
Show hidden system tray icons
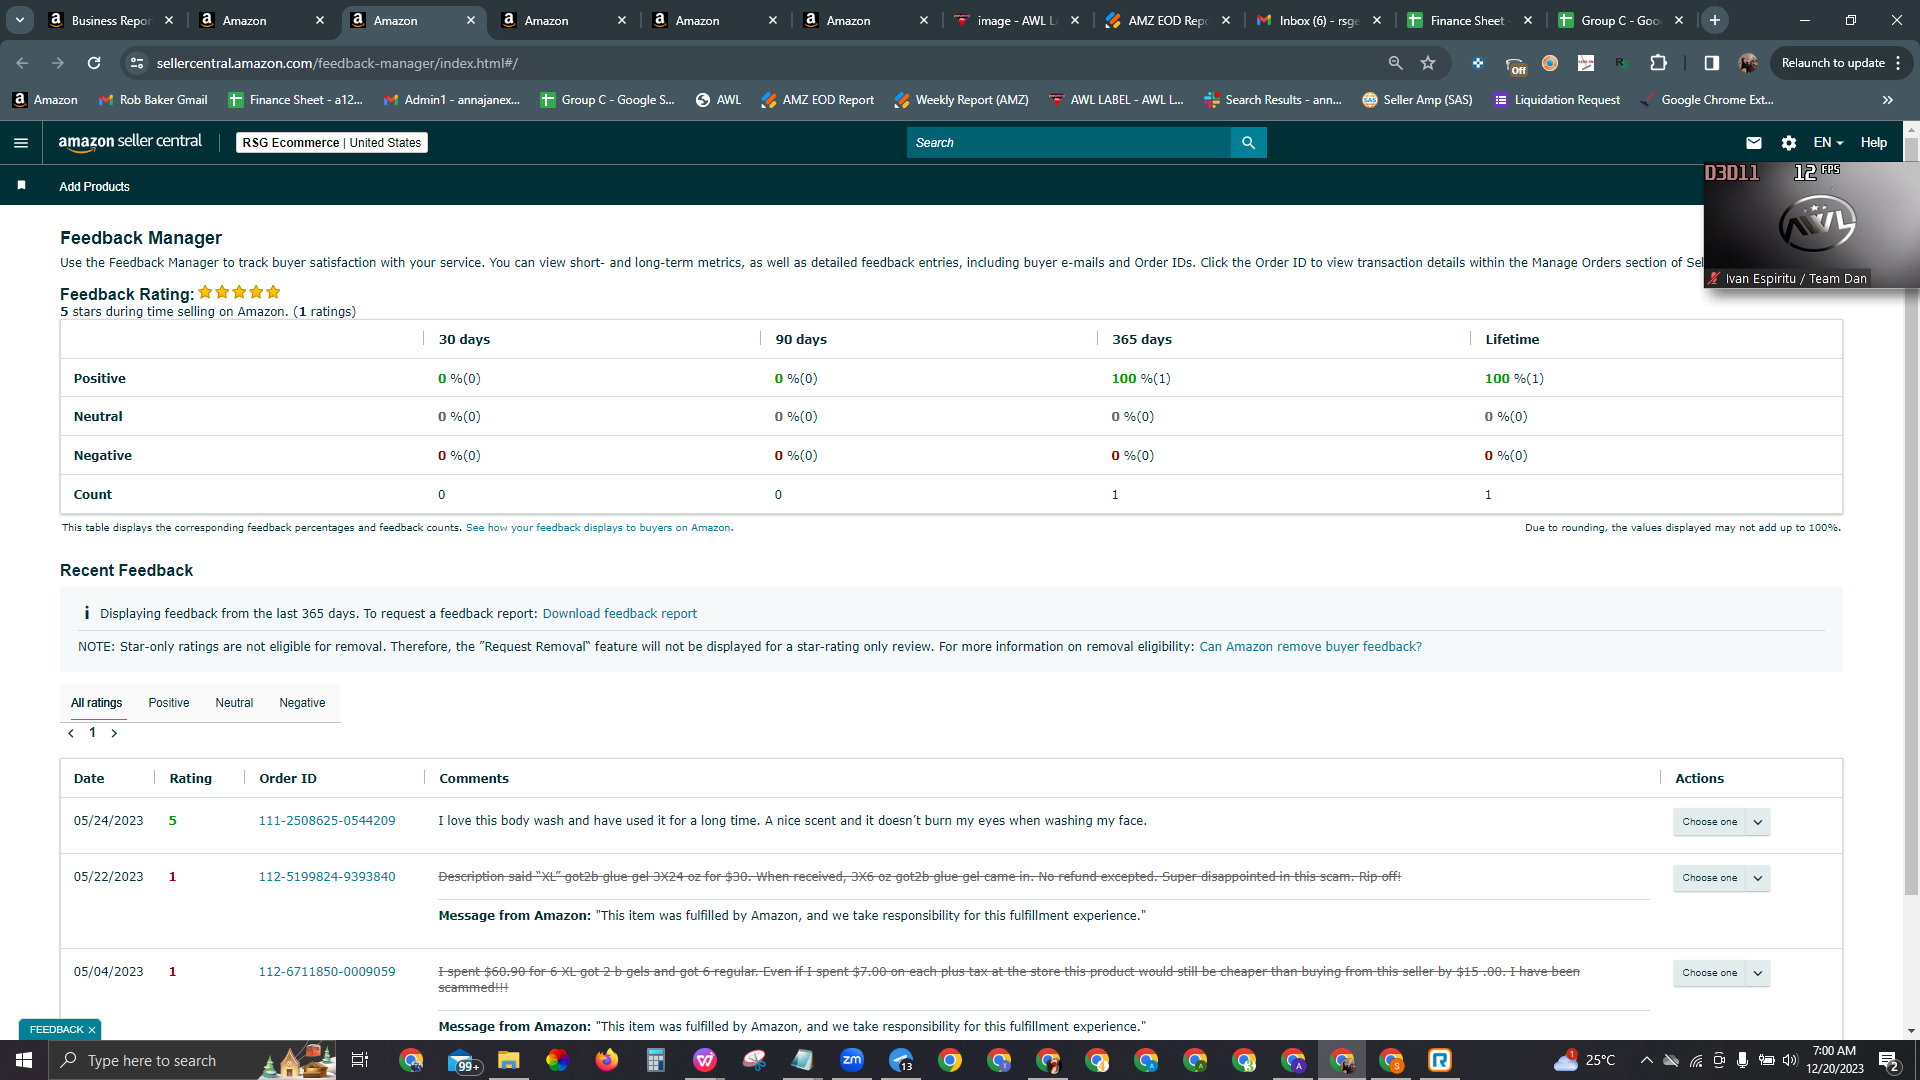(x=1646, y=1060)
